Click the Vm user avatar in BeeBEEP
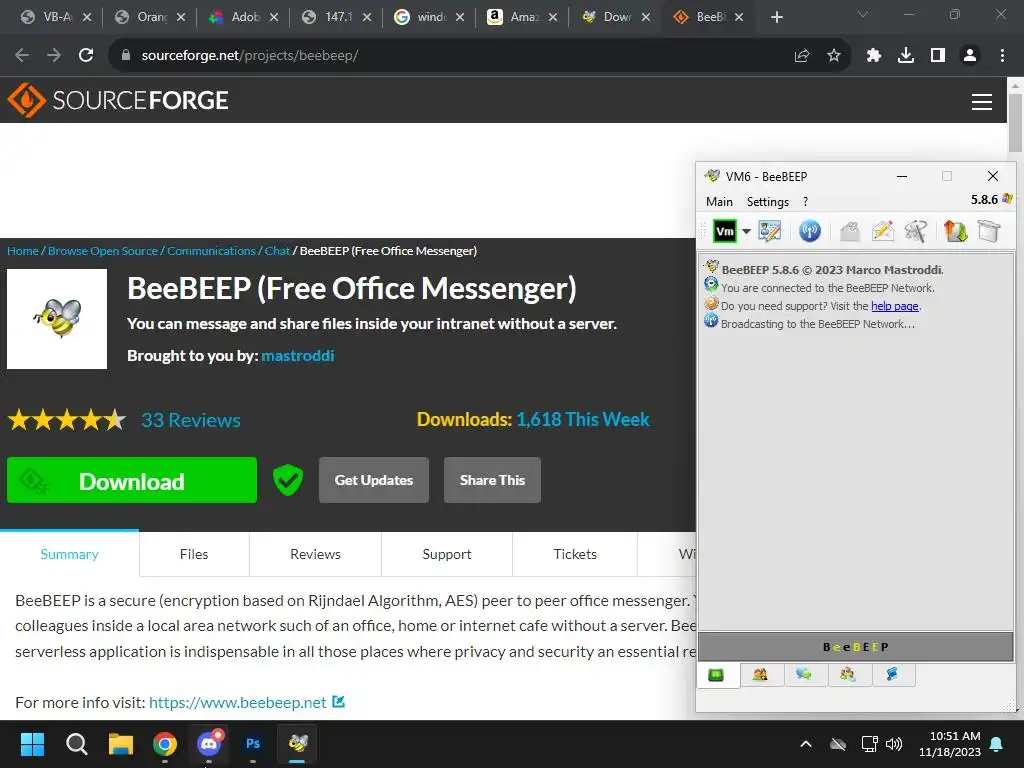The image size is (1024, 768). pos(725,231)
